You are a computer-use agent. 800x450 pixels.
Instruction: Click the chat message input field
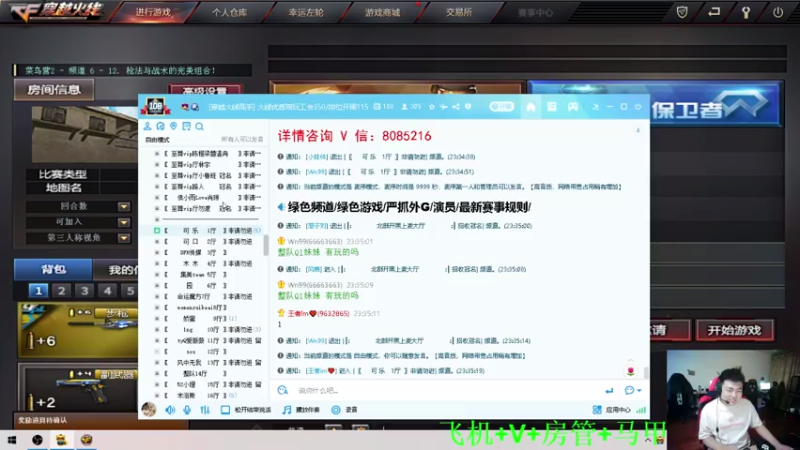tap(446, 390)
